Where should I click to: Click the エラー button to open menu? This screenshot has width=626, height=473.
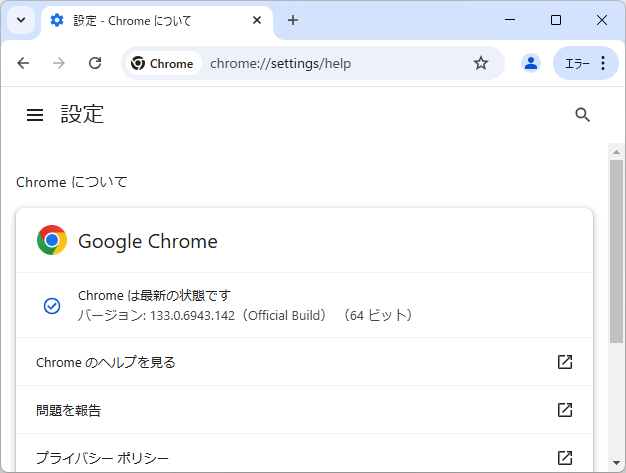[x=586, y=63]
